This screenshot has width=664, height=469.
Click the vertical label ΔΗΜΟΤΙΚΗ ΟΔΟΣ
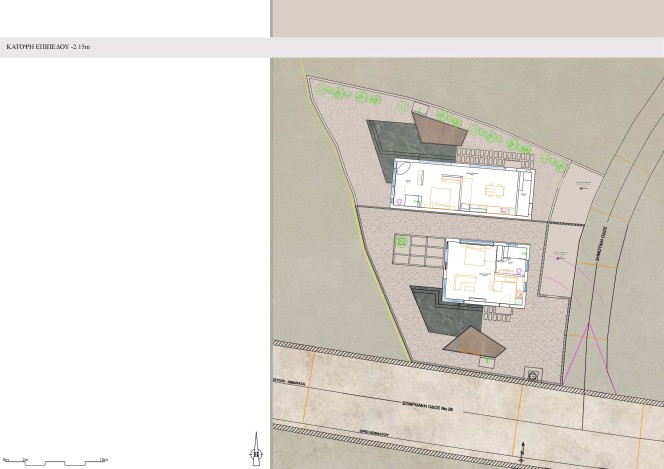pos(601,242)
